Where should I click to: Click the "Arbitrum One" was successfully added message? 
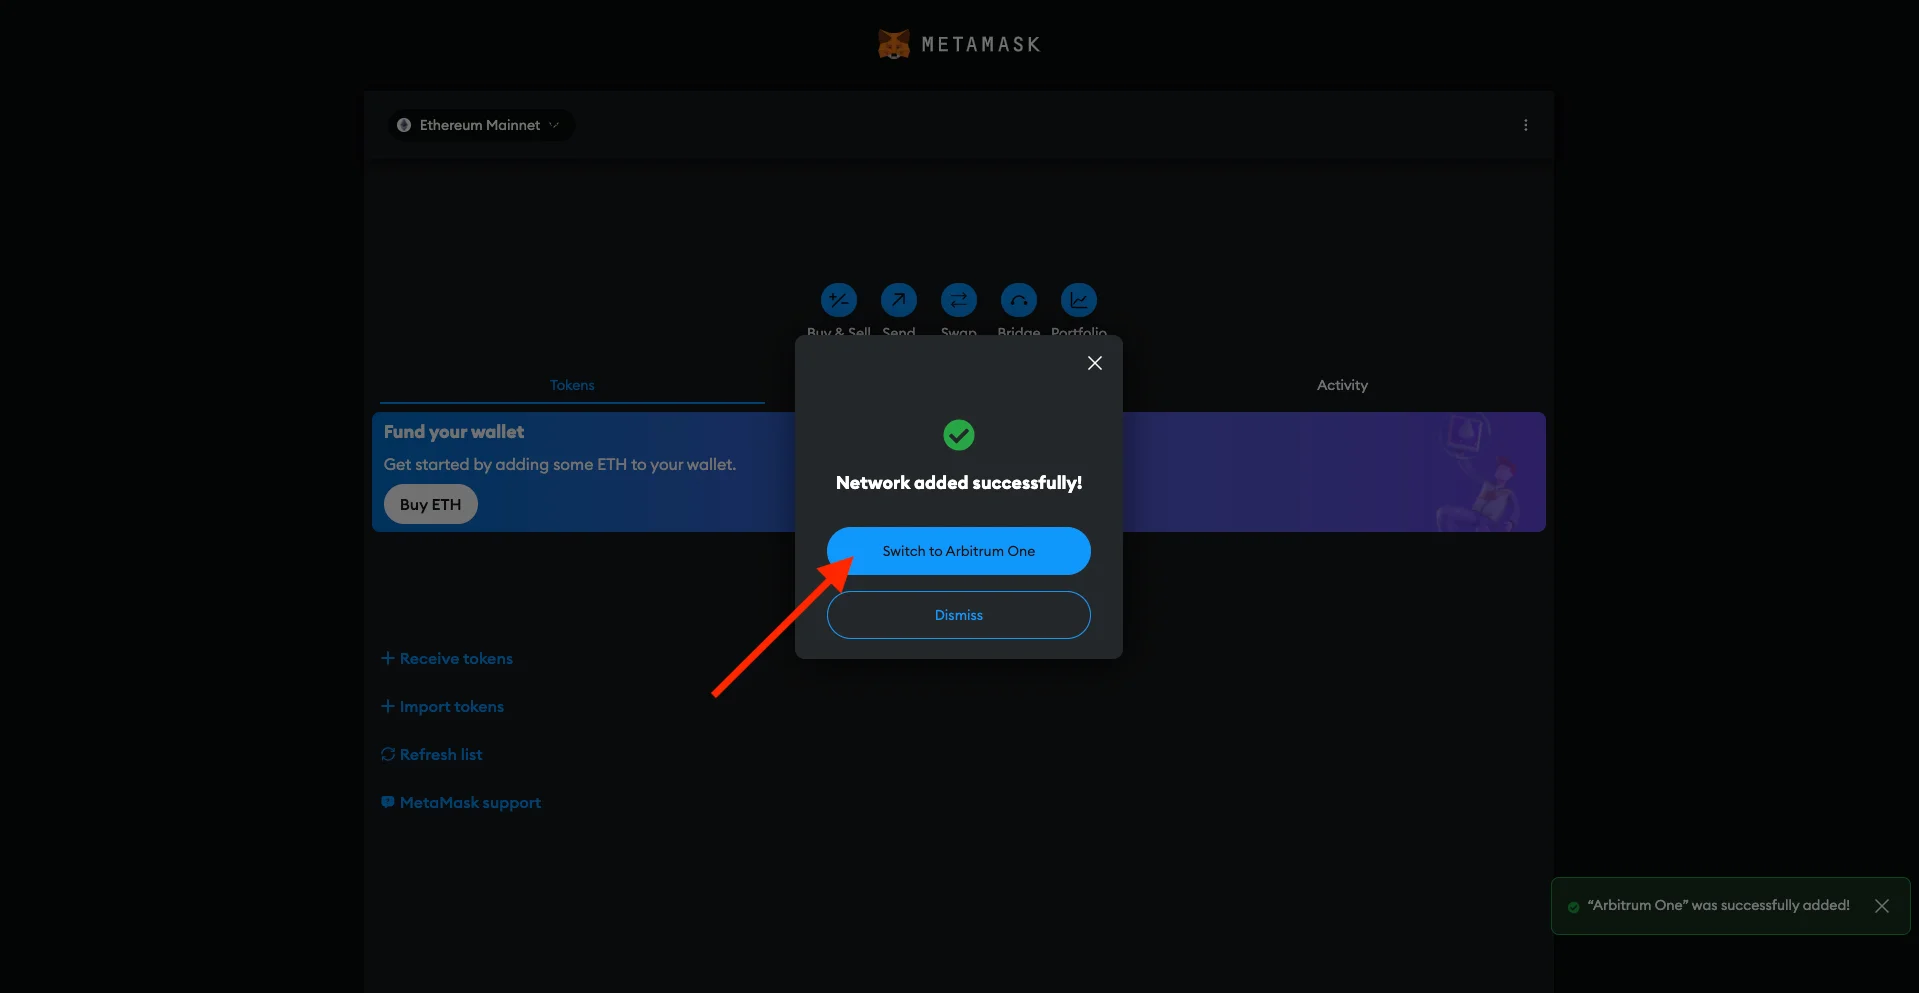click(x=1719, y=905)
